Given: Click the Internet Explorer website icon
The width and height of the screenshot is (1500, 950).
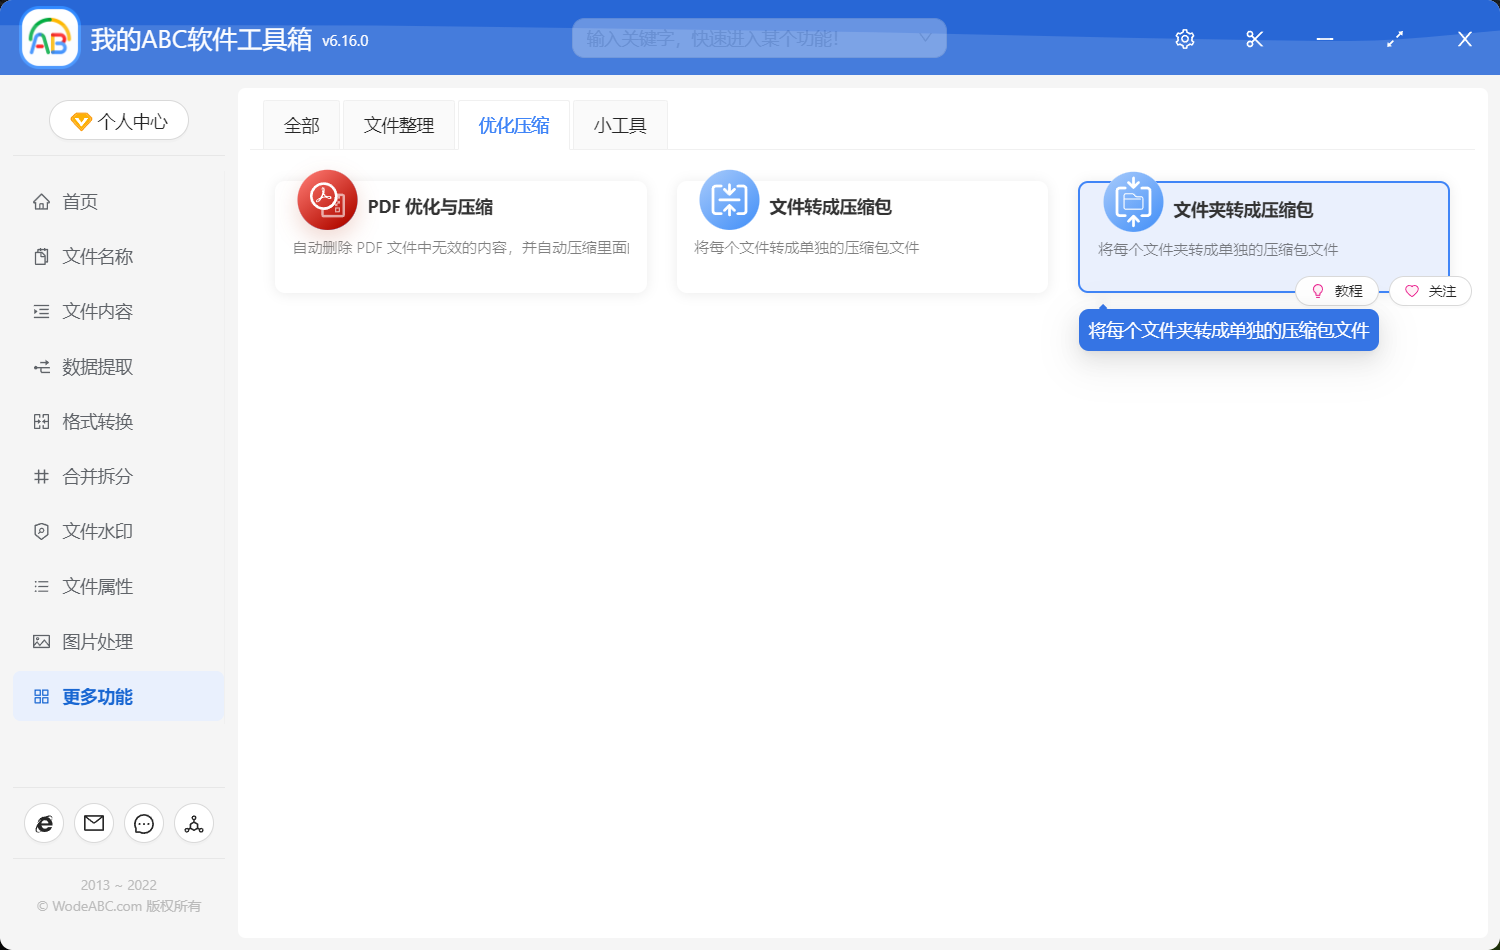Looking at the screenshot, I should (43, 823).
